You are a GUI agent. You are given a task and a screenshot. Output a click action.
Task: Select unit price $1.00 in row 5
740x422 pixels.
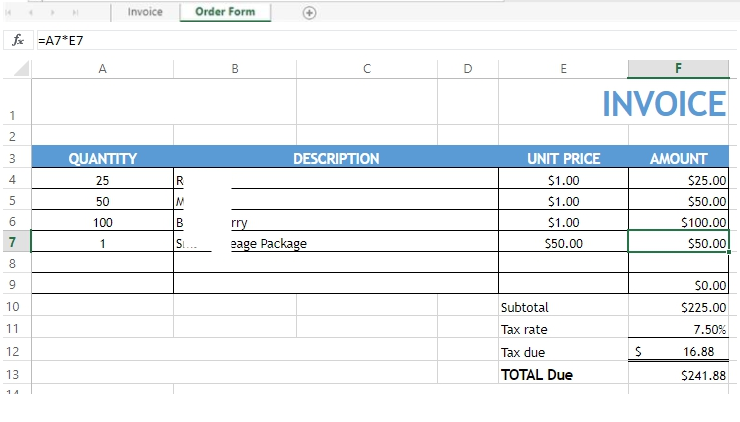563,200
